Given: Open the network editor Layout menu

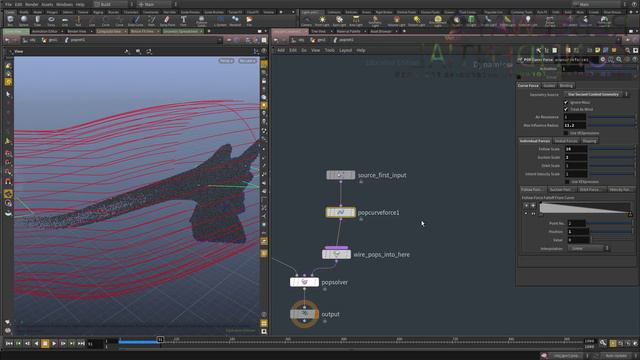Looking at the screenshot, I should (x=346, y=50).
